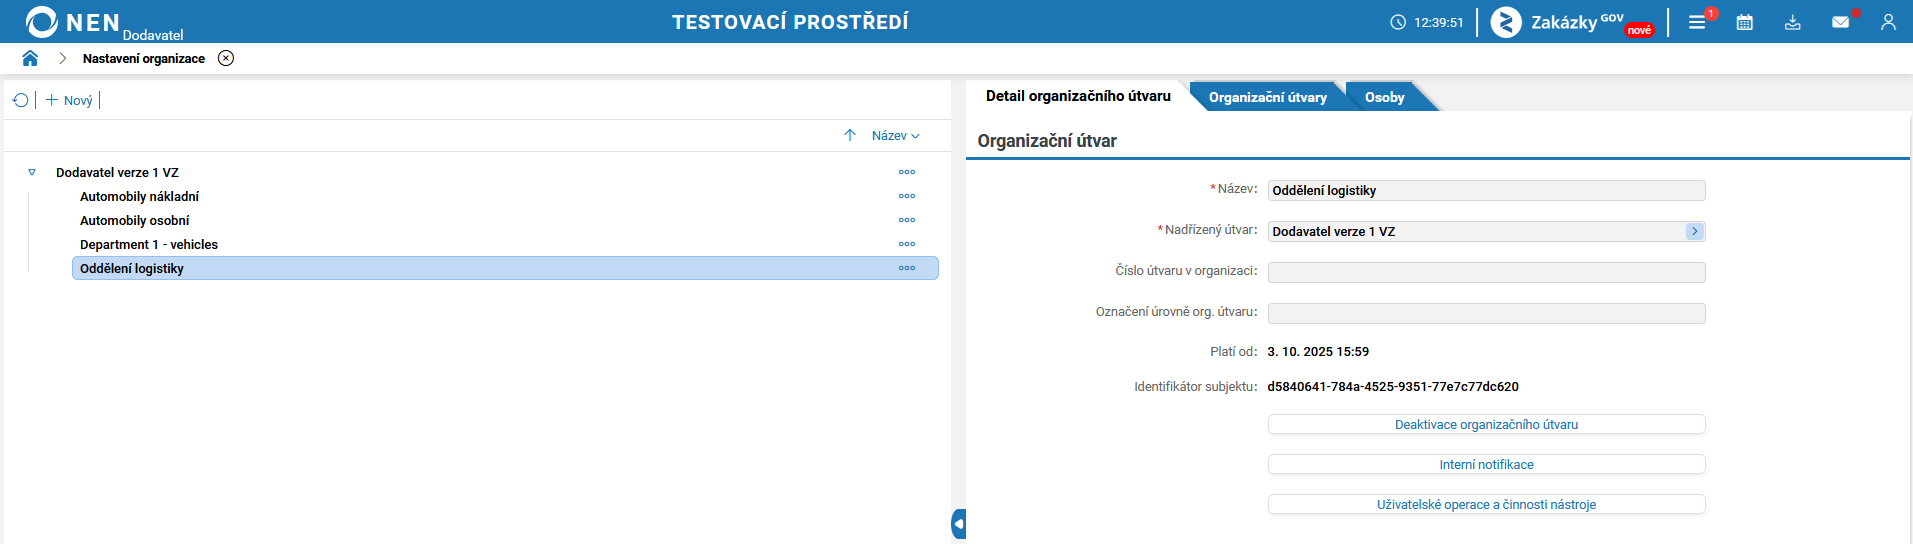The image size is (1913, 544).
Task: Collapse the left panel splitter arrow
Action: [x=959, y=523]
